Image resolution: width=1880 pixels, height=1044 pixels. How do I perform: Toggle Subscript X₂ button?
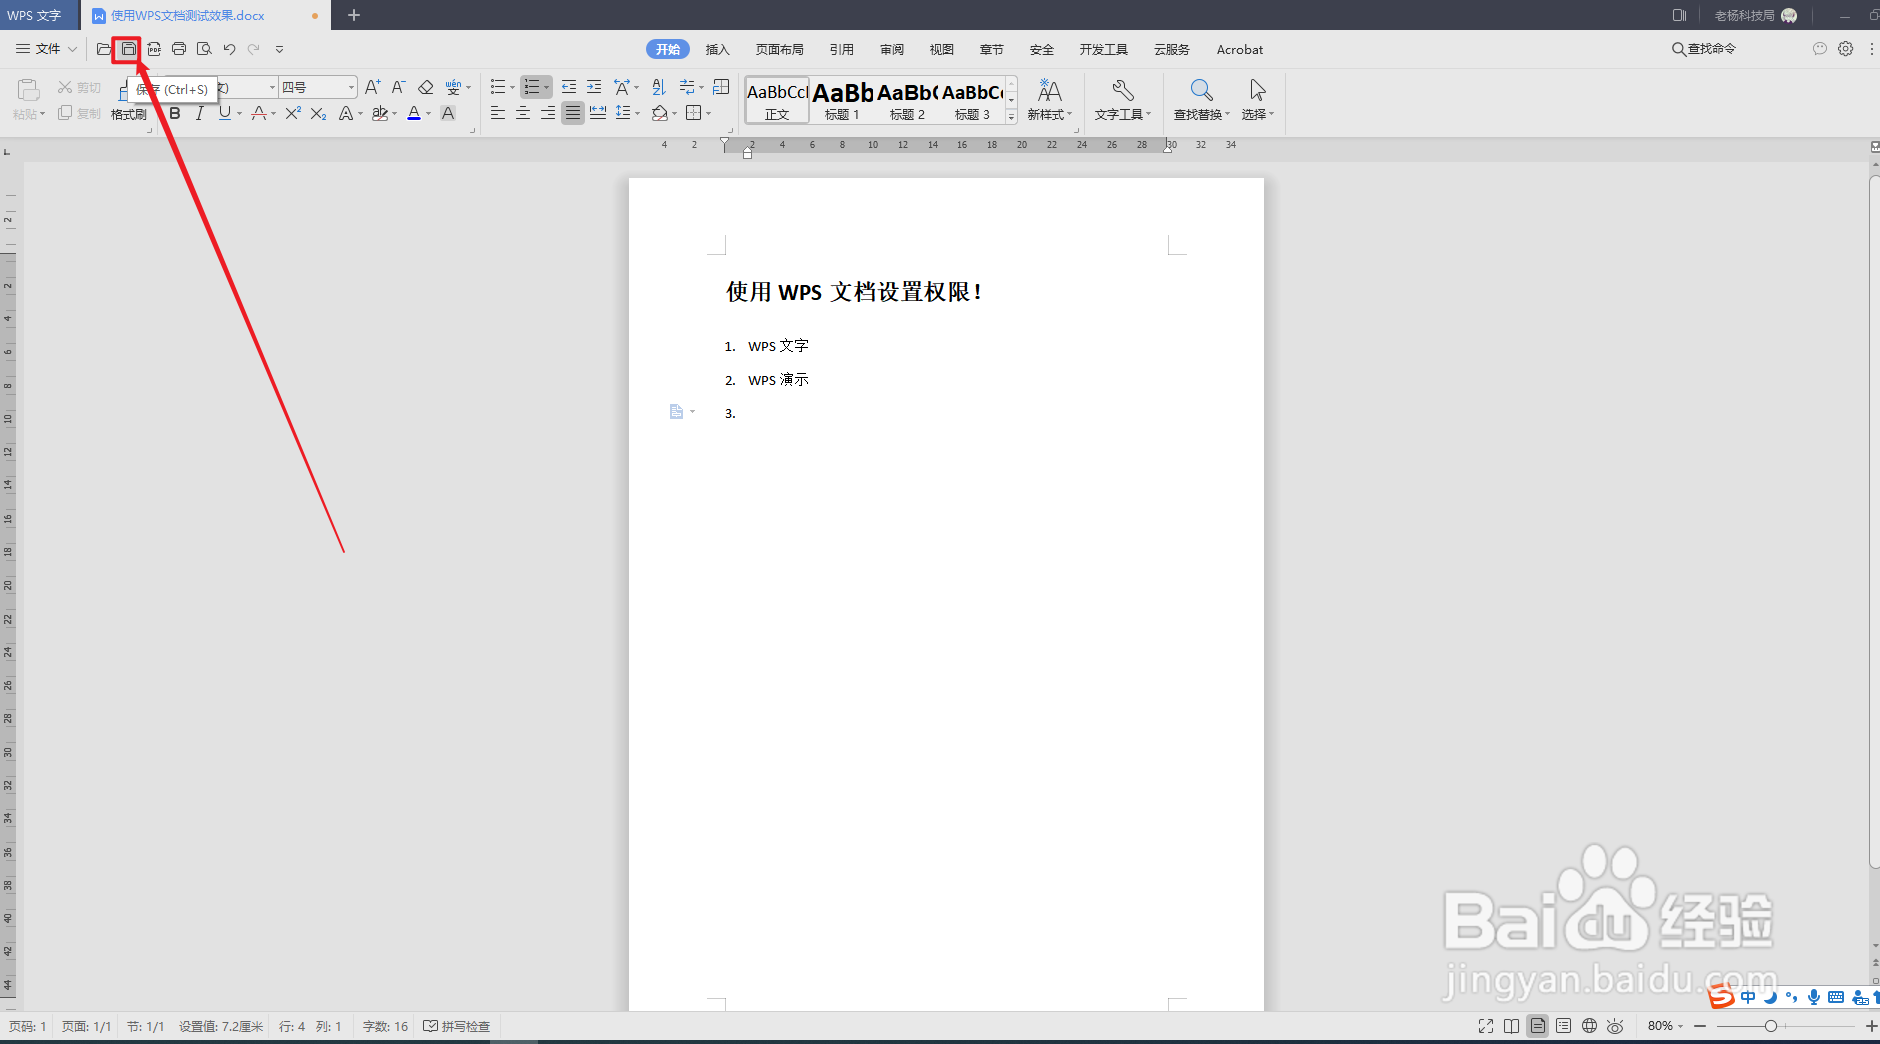318,113
